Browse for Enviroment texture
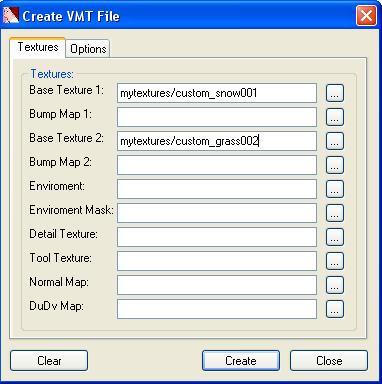This screenshot has width=382, height=384. tap(335, 189)
